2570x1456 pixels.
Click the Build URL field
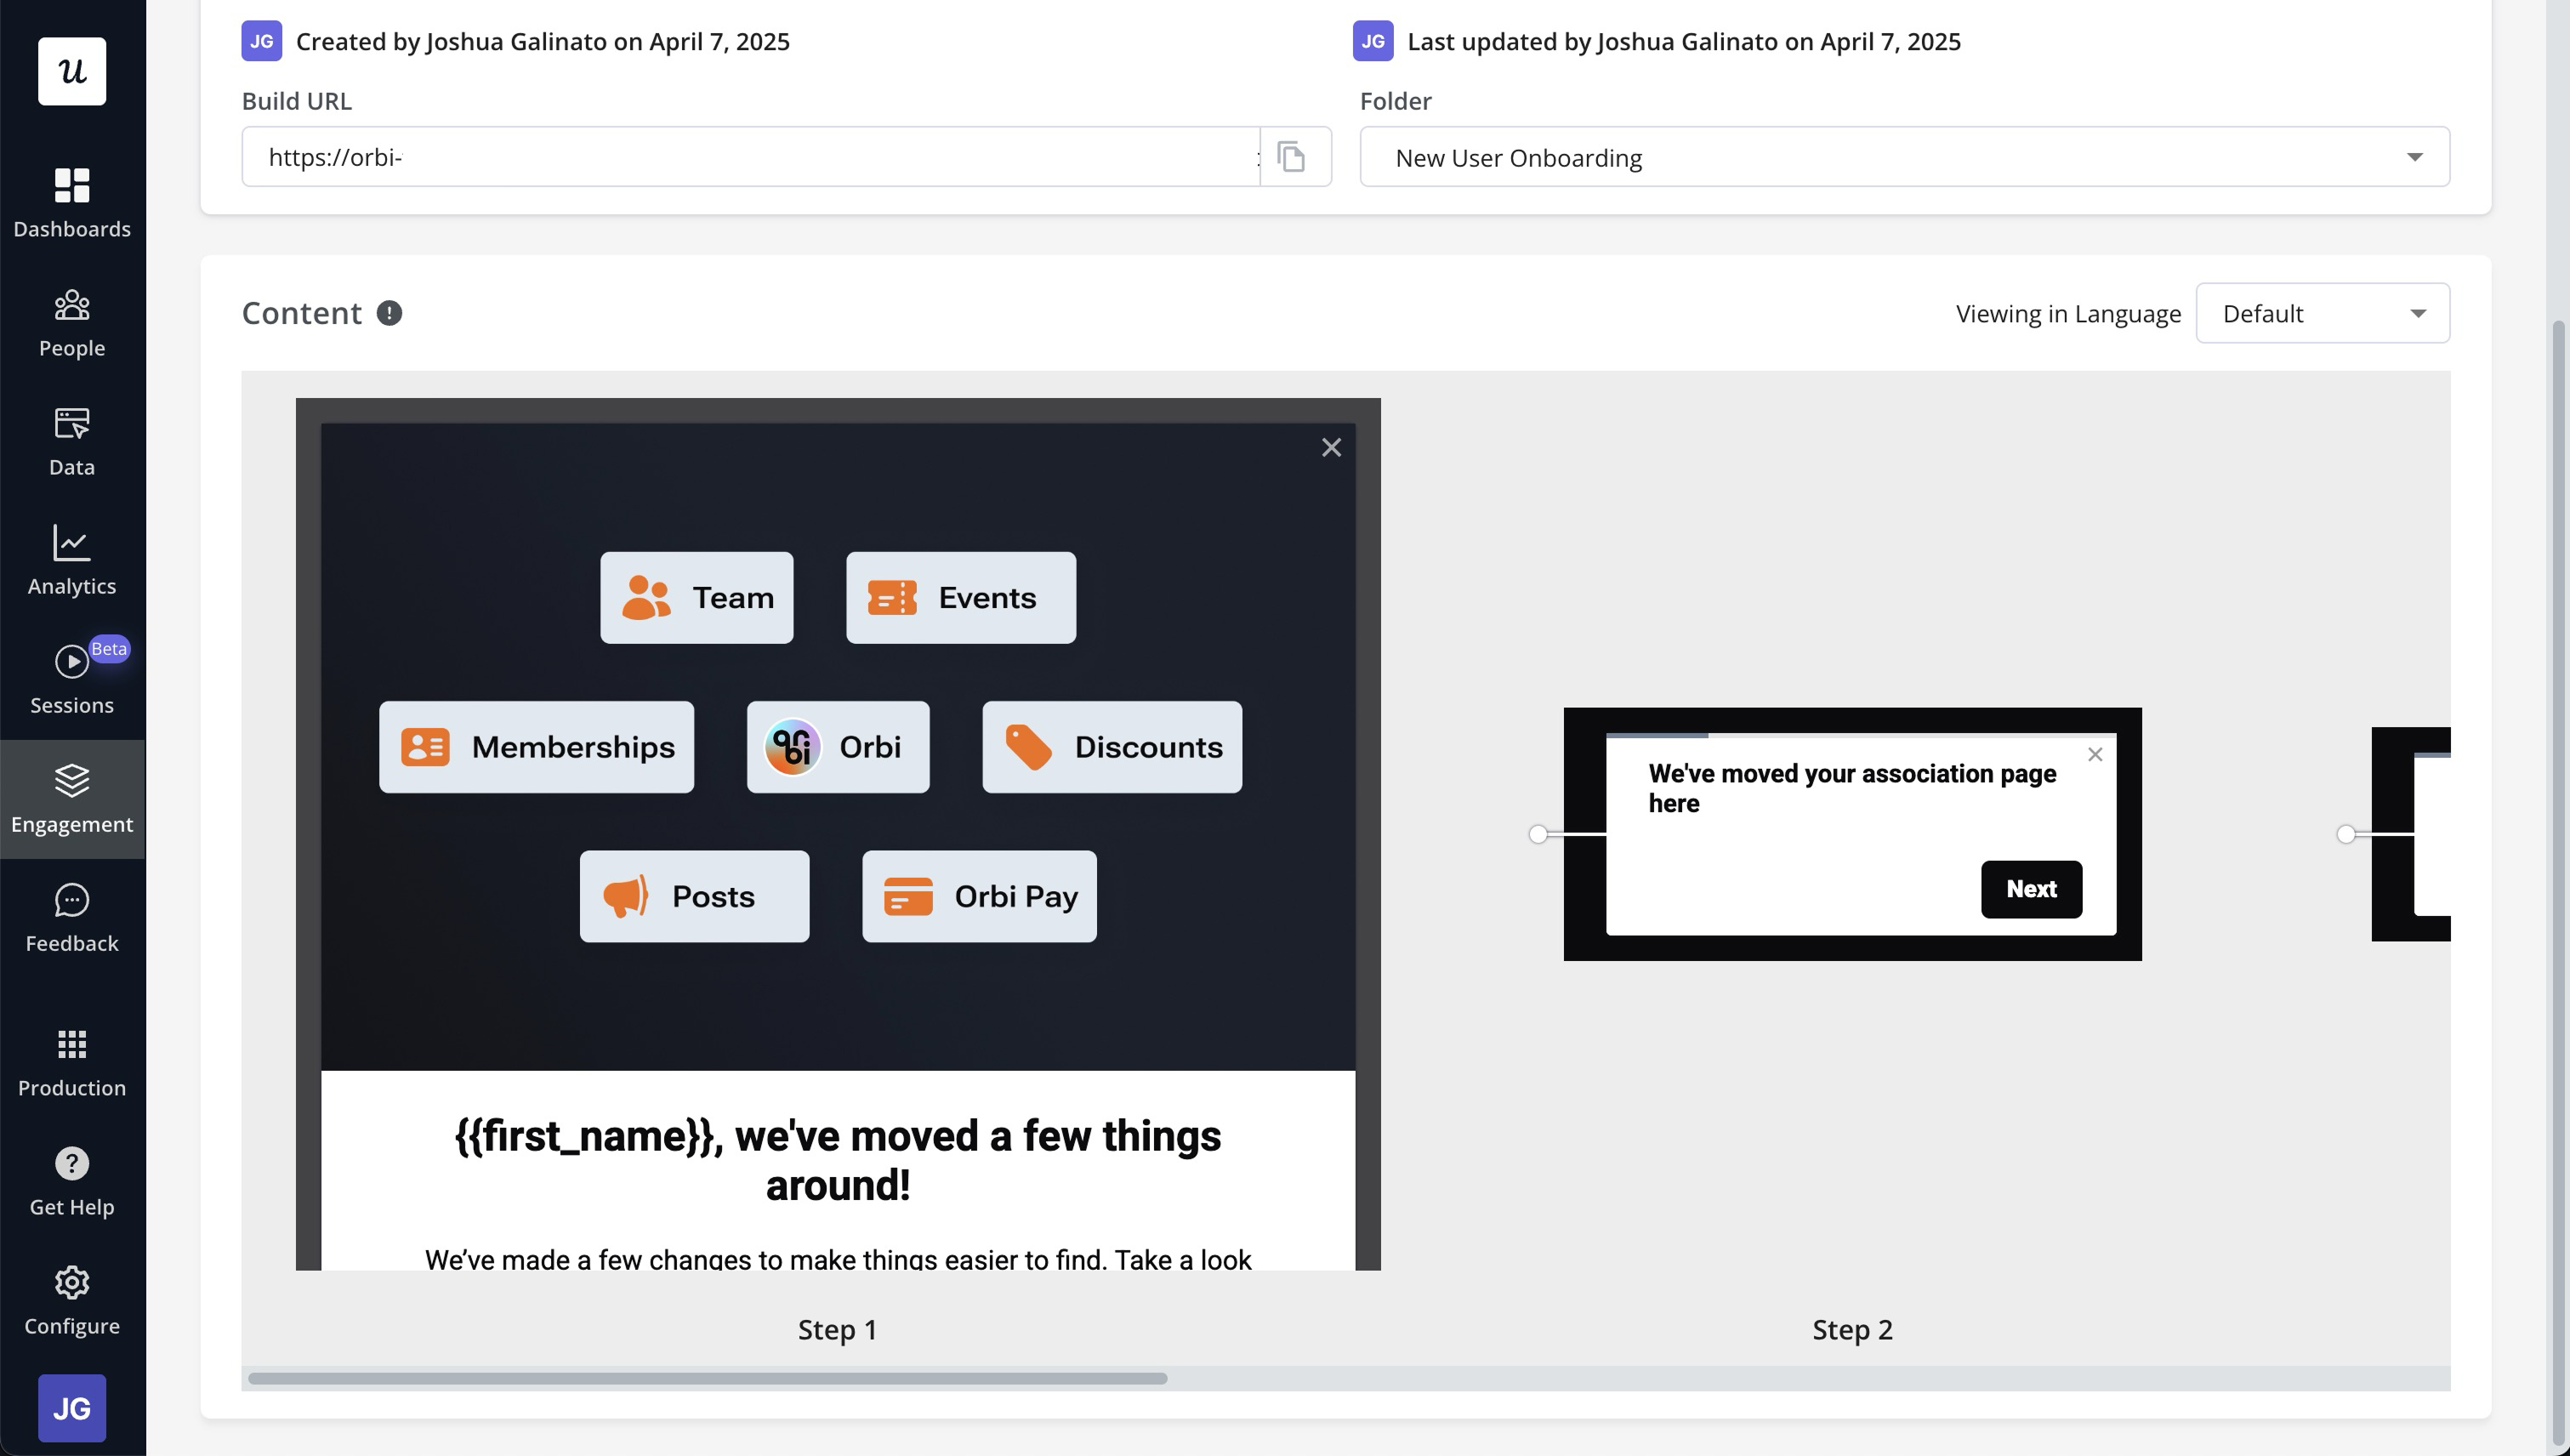750,157
